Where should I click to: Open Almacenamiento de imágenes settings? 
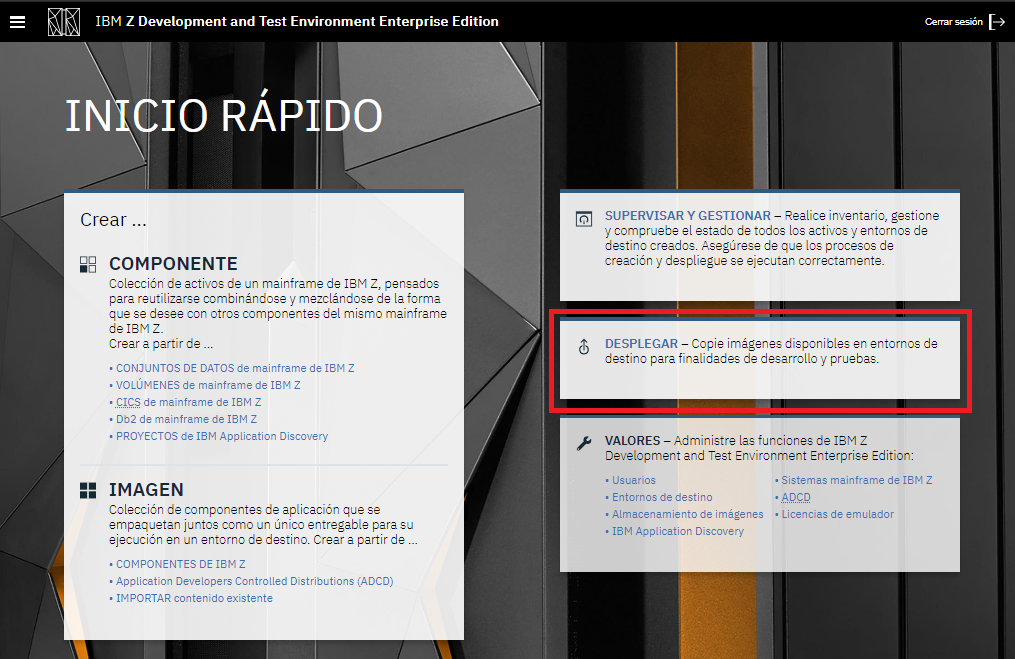tap(687, 514)
